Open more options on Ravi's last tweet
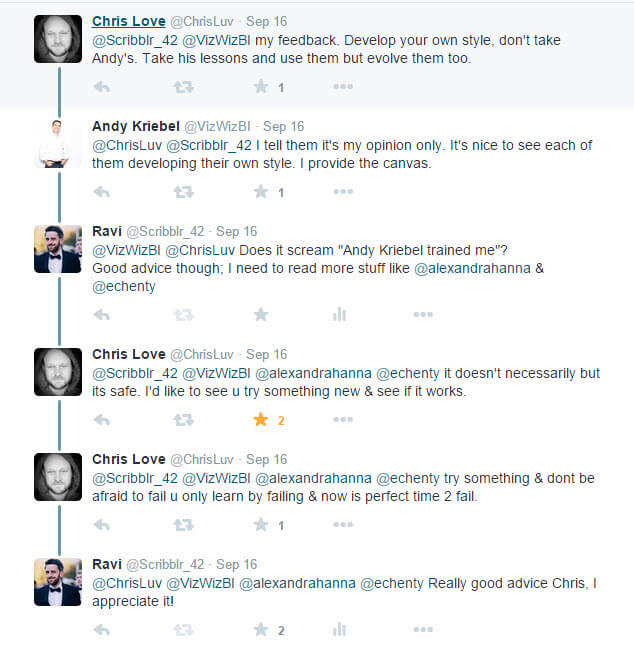Screen dimensions: 634x650 tap(423, 630)
